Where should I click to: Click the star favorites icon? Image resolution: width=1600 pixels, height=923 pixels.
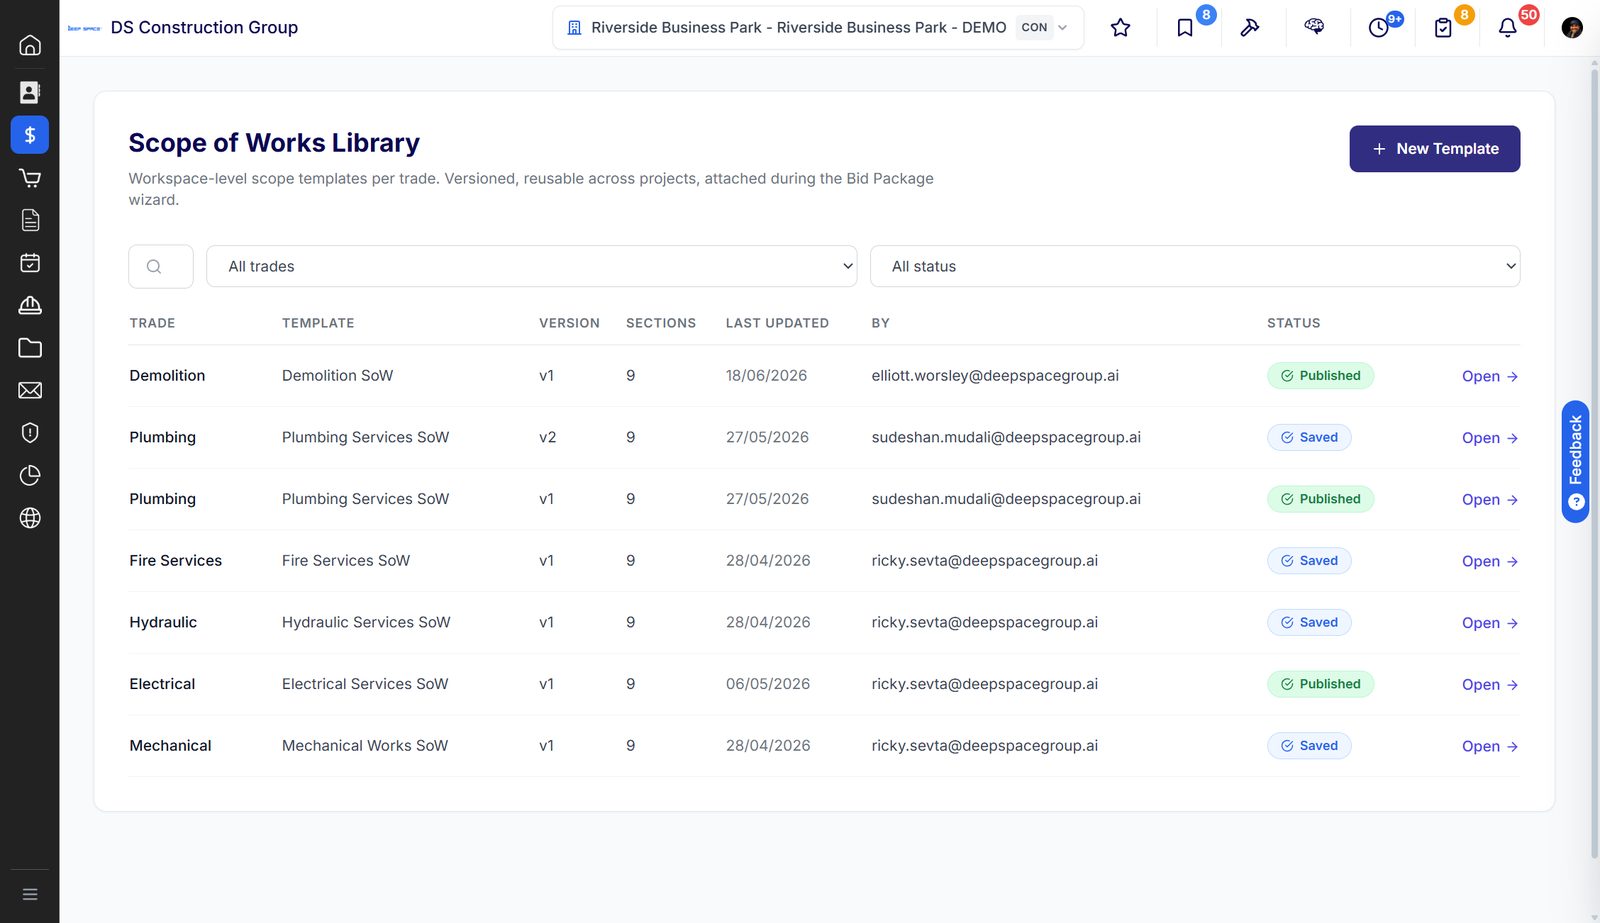coord(1120,28)
